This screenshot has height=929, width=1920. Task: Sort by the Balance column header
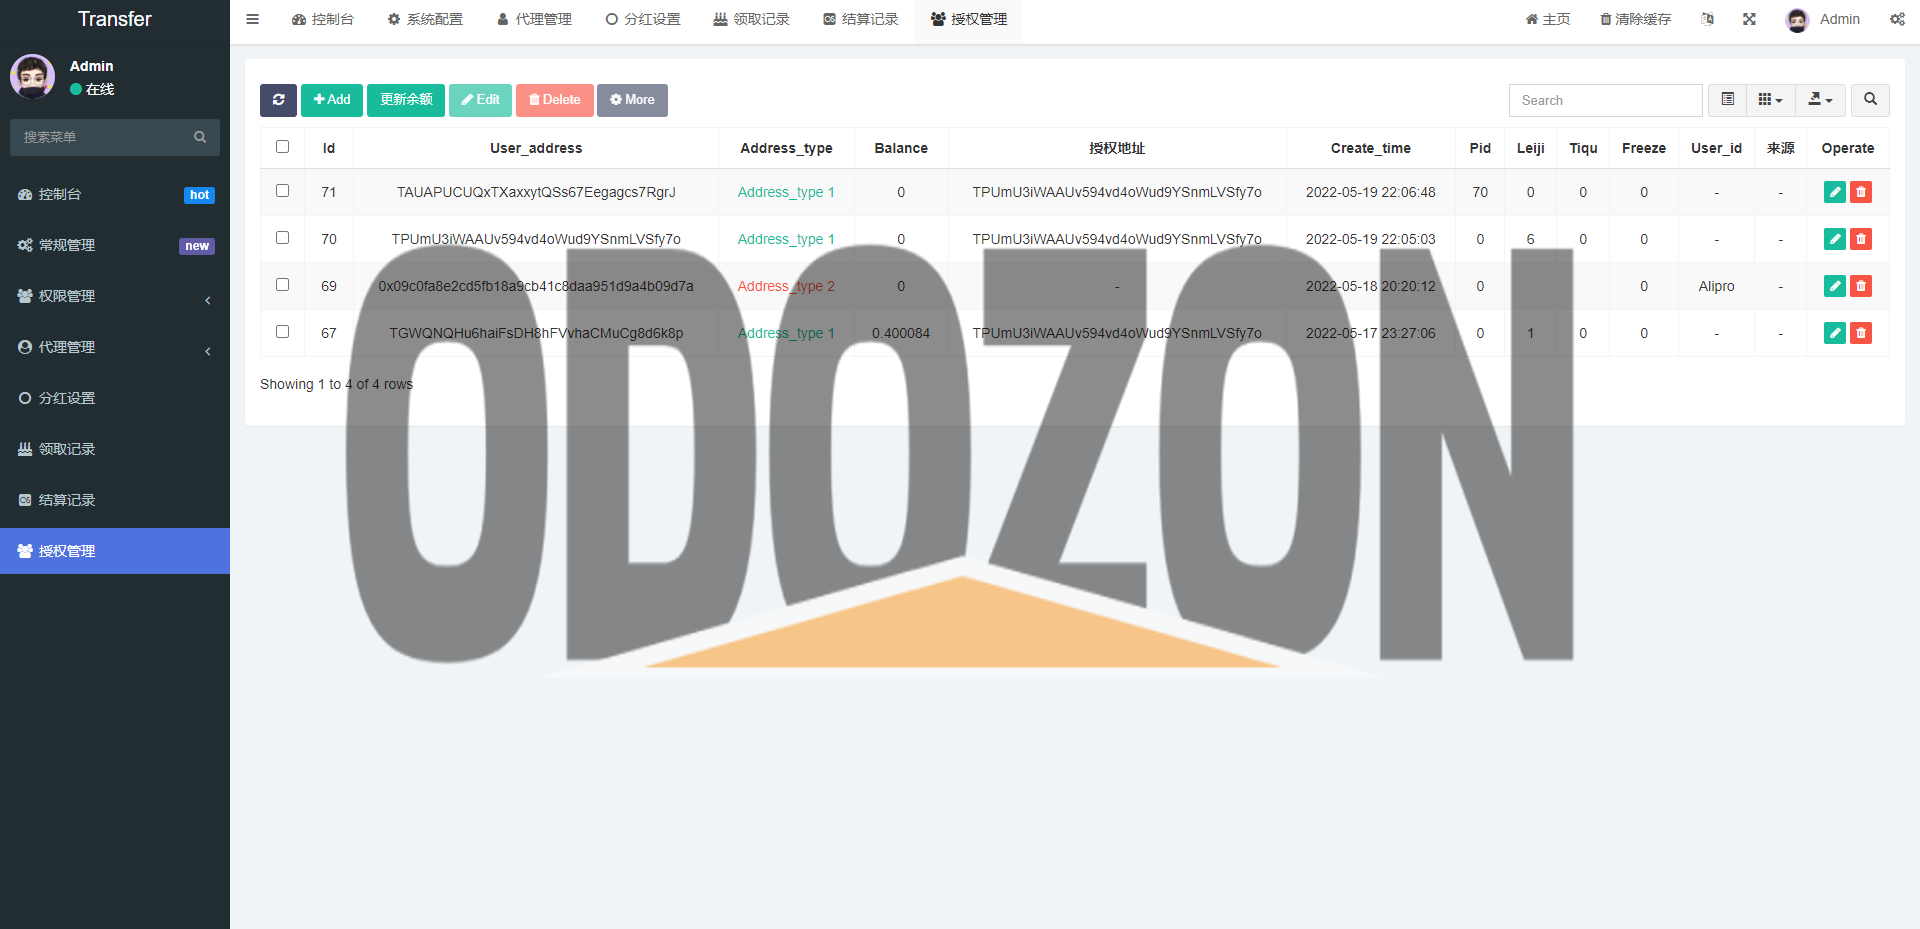901,148
